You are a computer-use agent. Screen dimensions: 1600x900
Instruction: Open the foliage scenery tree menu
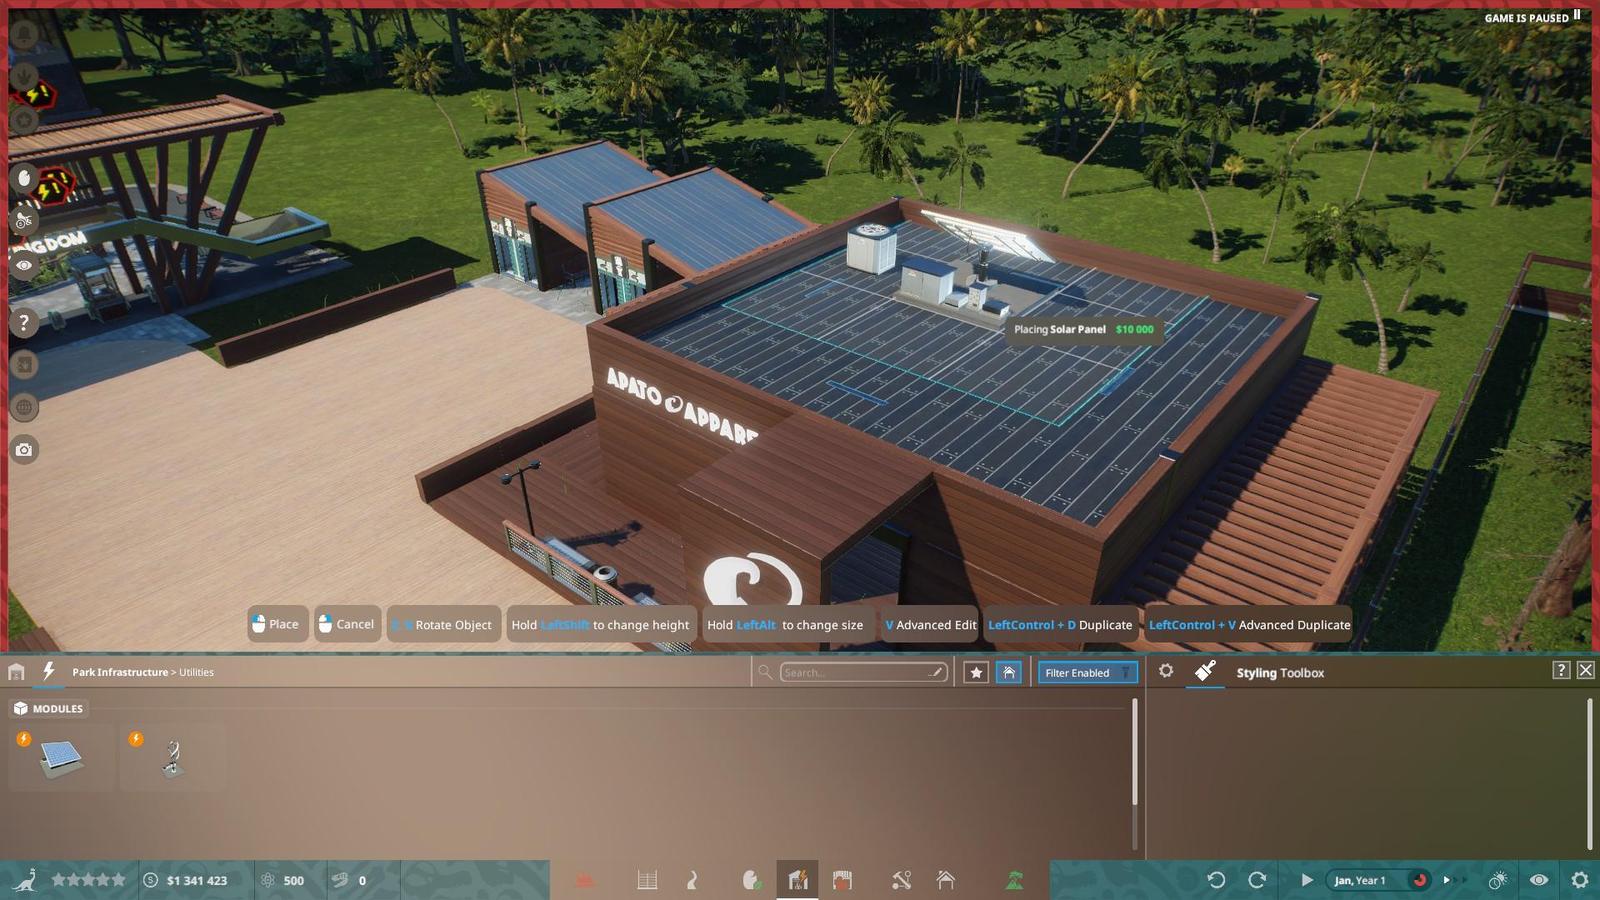[1015, 880]
